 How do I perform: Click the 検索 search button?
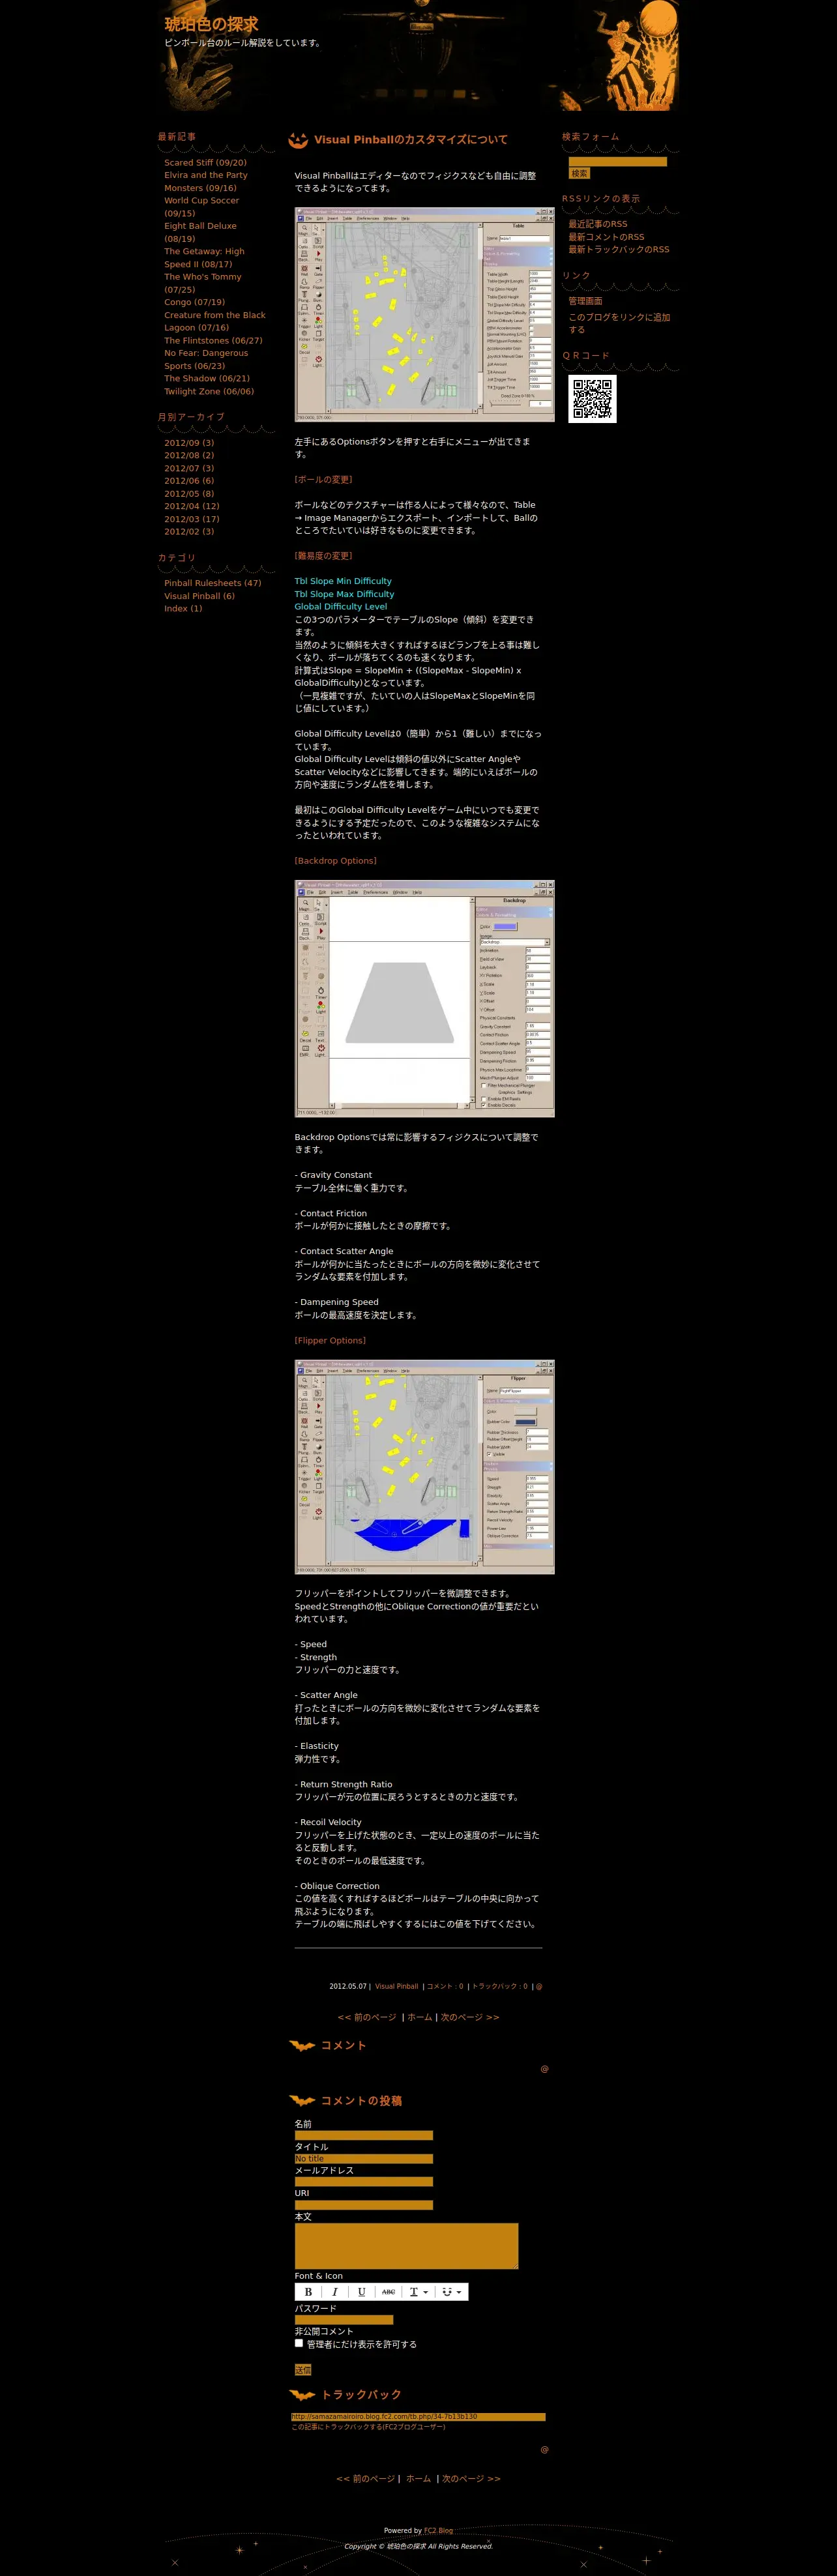pyautogui.click(x=579, y=173)
